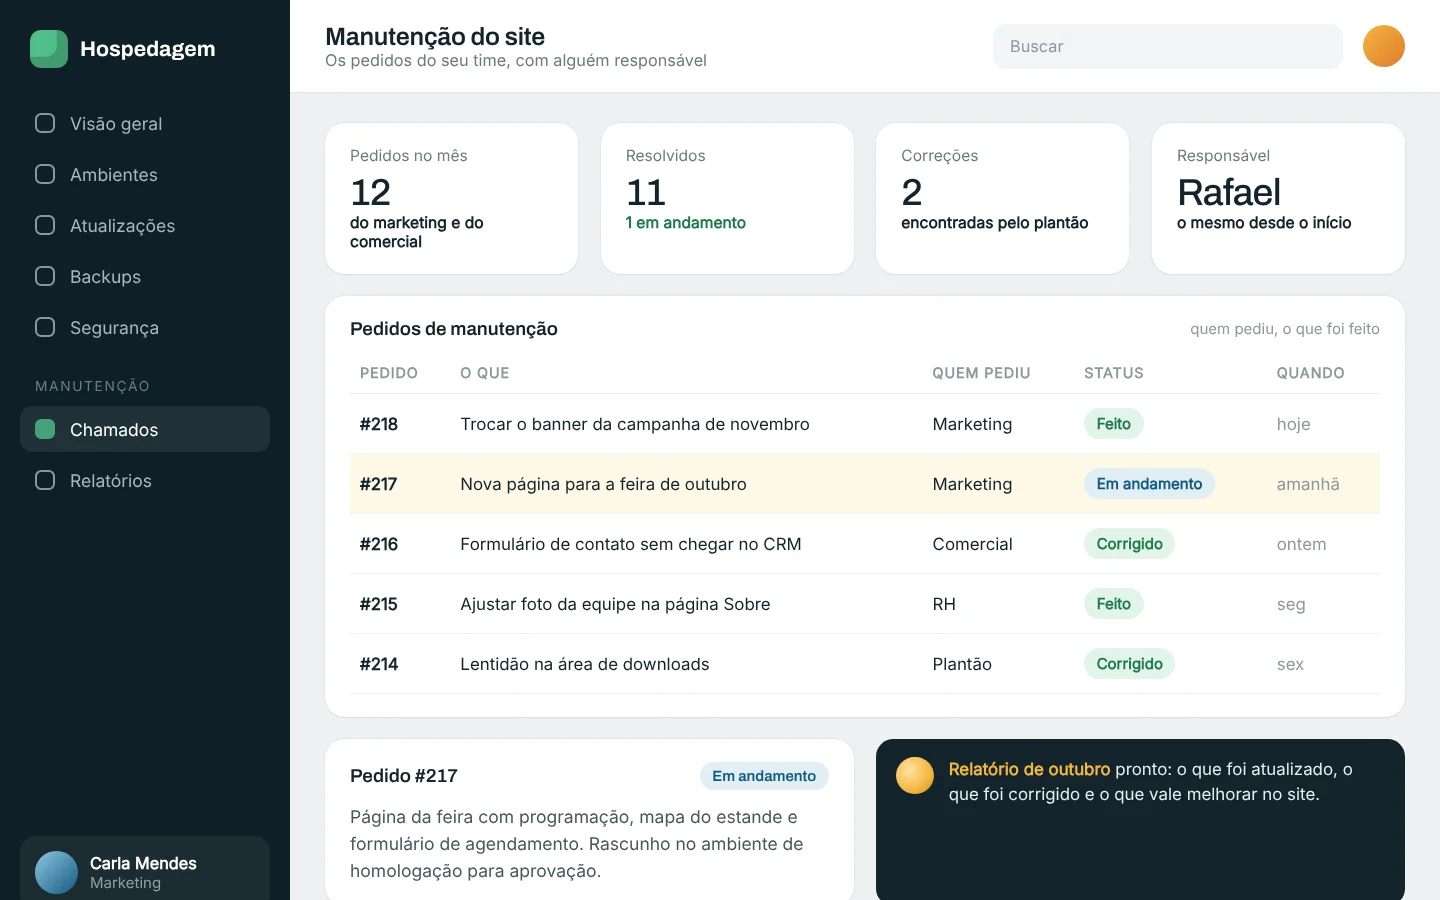Click the O QUE column header
Viewport: 1440px width, 900px height.
pos(485,373)
